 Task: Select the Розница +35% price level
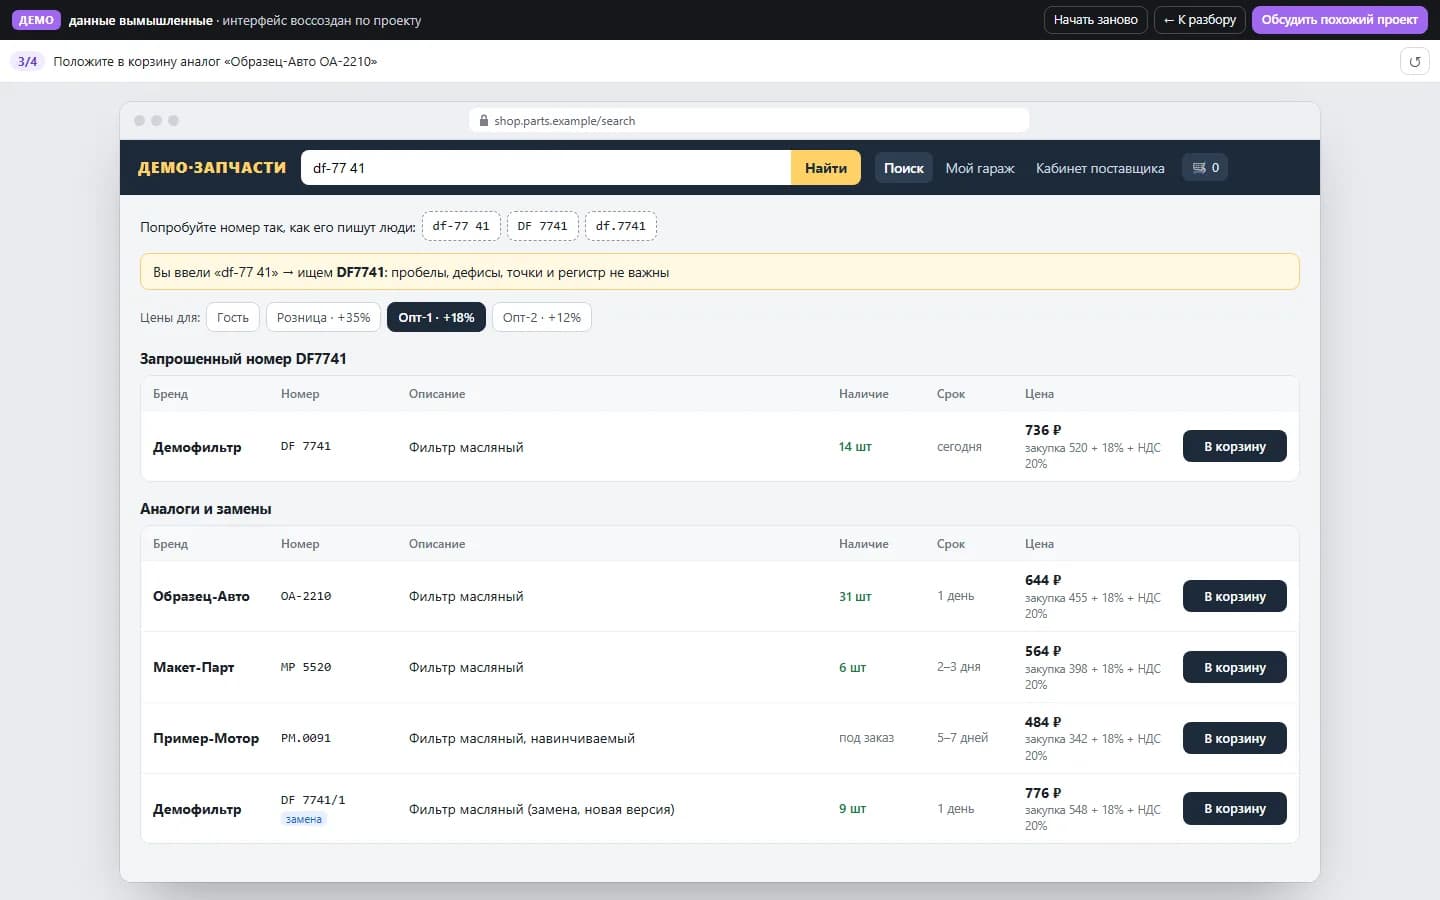tap(323, 317)
